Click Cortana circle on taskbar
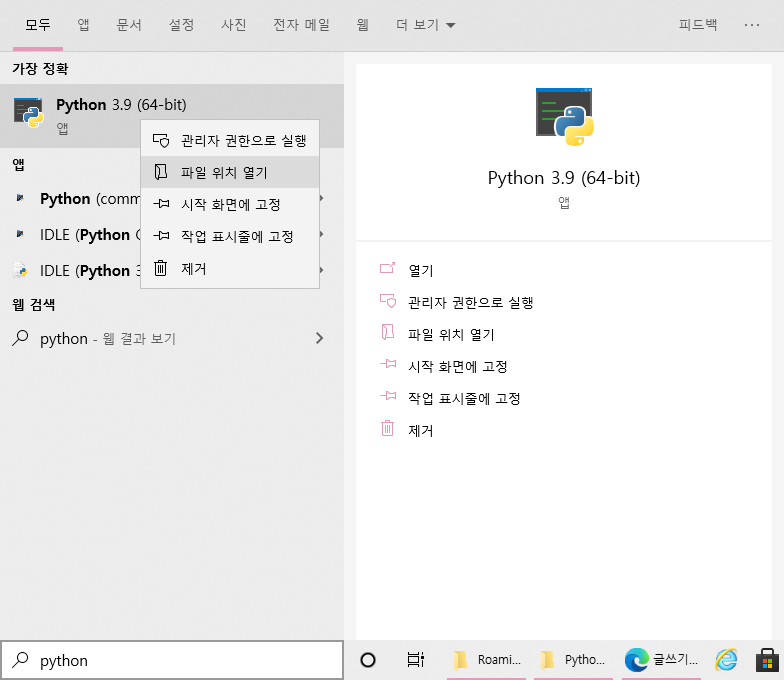Image resolution: width=784 pixels, height=680 pixels. click(368, 660)
